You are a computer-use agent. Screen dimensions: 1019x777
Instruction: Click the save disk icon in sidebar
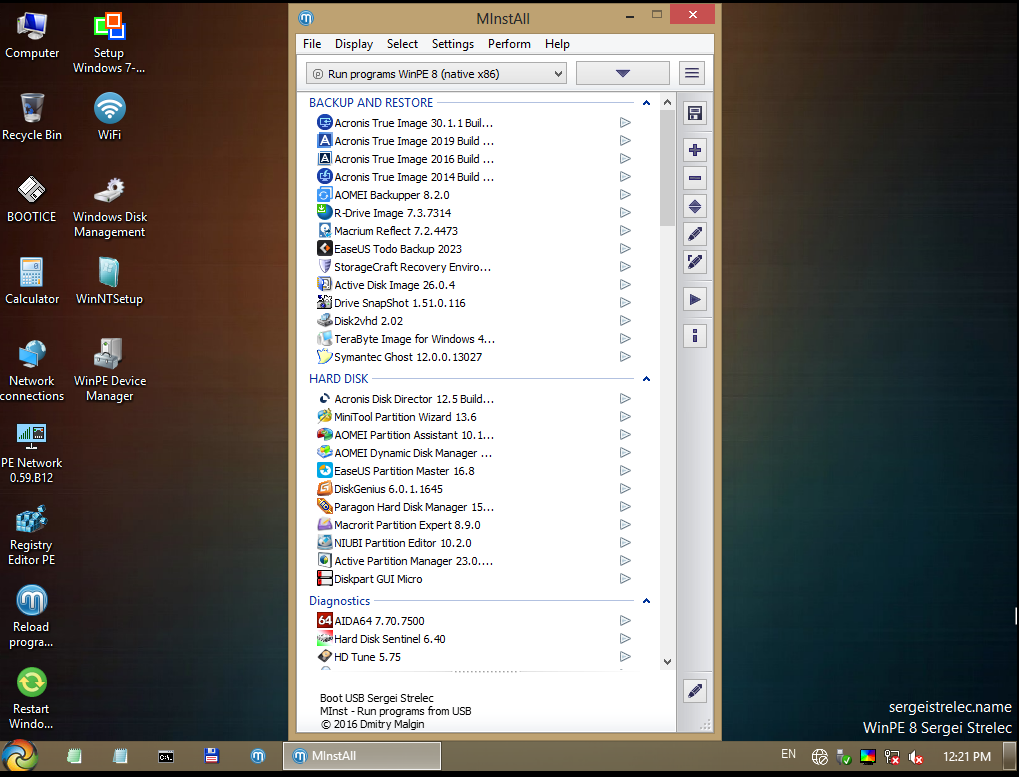point(695,114)
